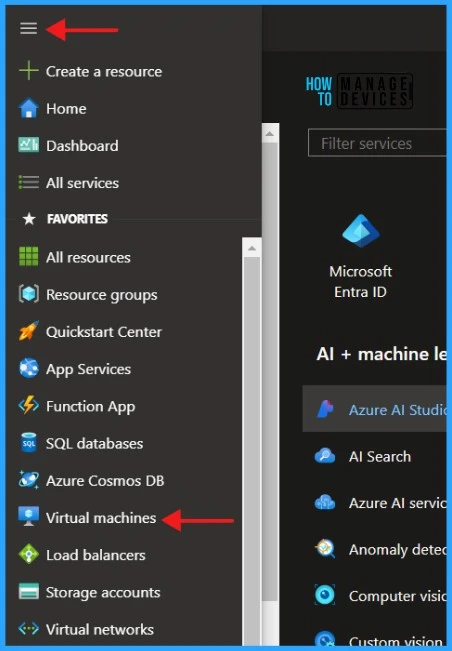Click the services pane scrollbar thumb
452x651 pixels.
(270, 372)
